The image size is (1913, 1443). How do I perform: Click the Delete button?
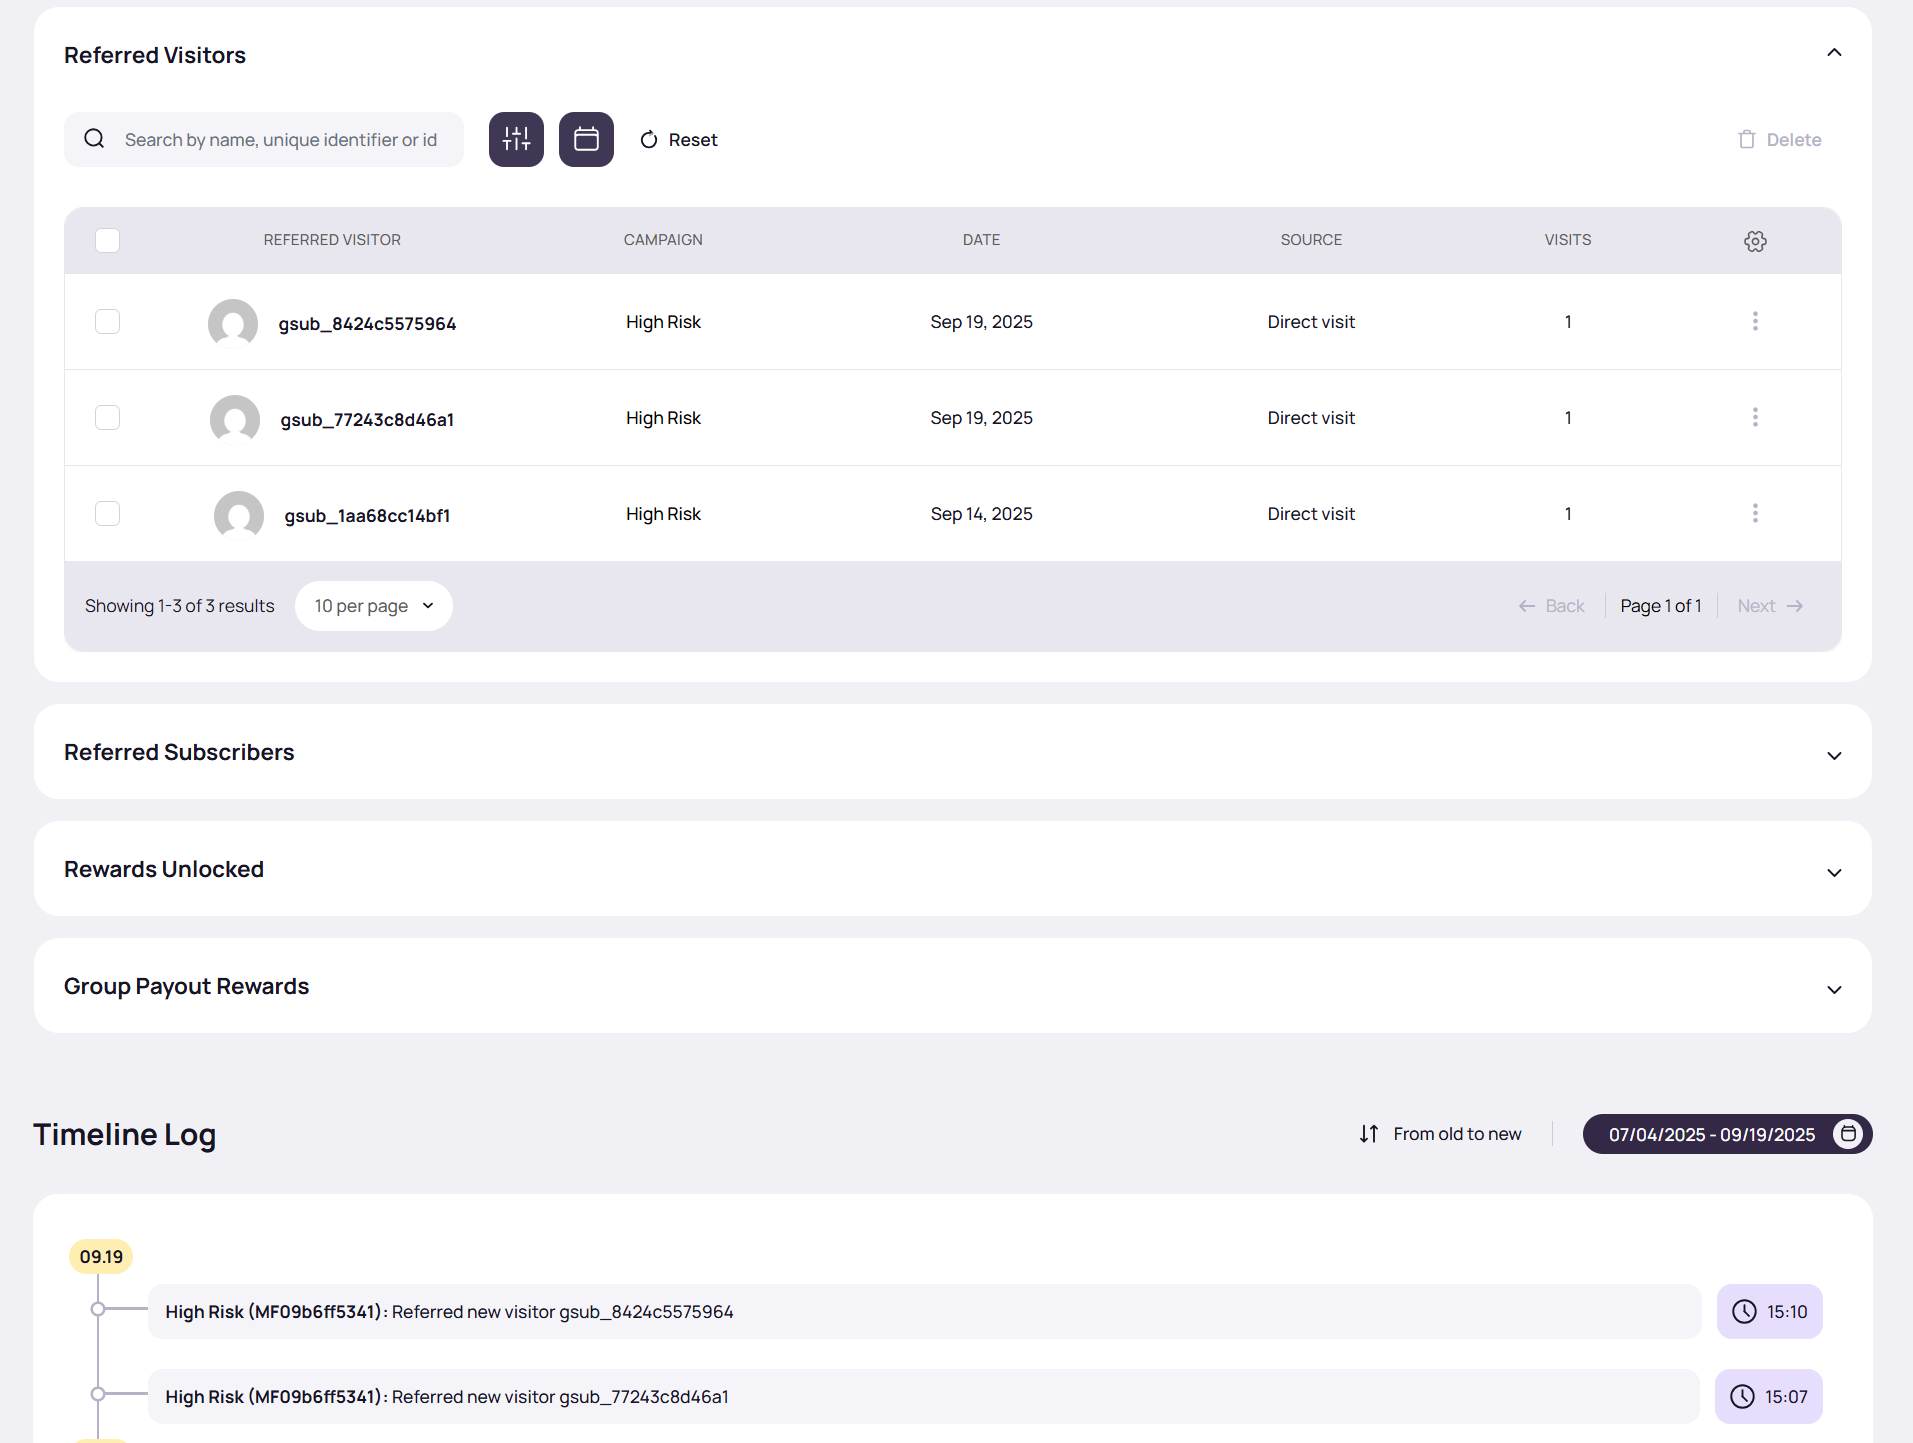pos(1779,140)
